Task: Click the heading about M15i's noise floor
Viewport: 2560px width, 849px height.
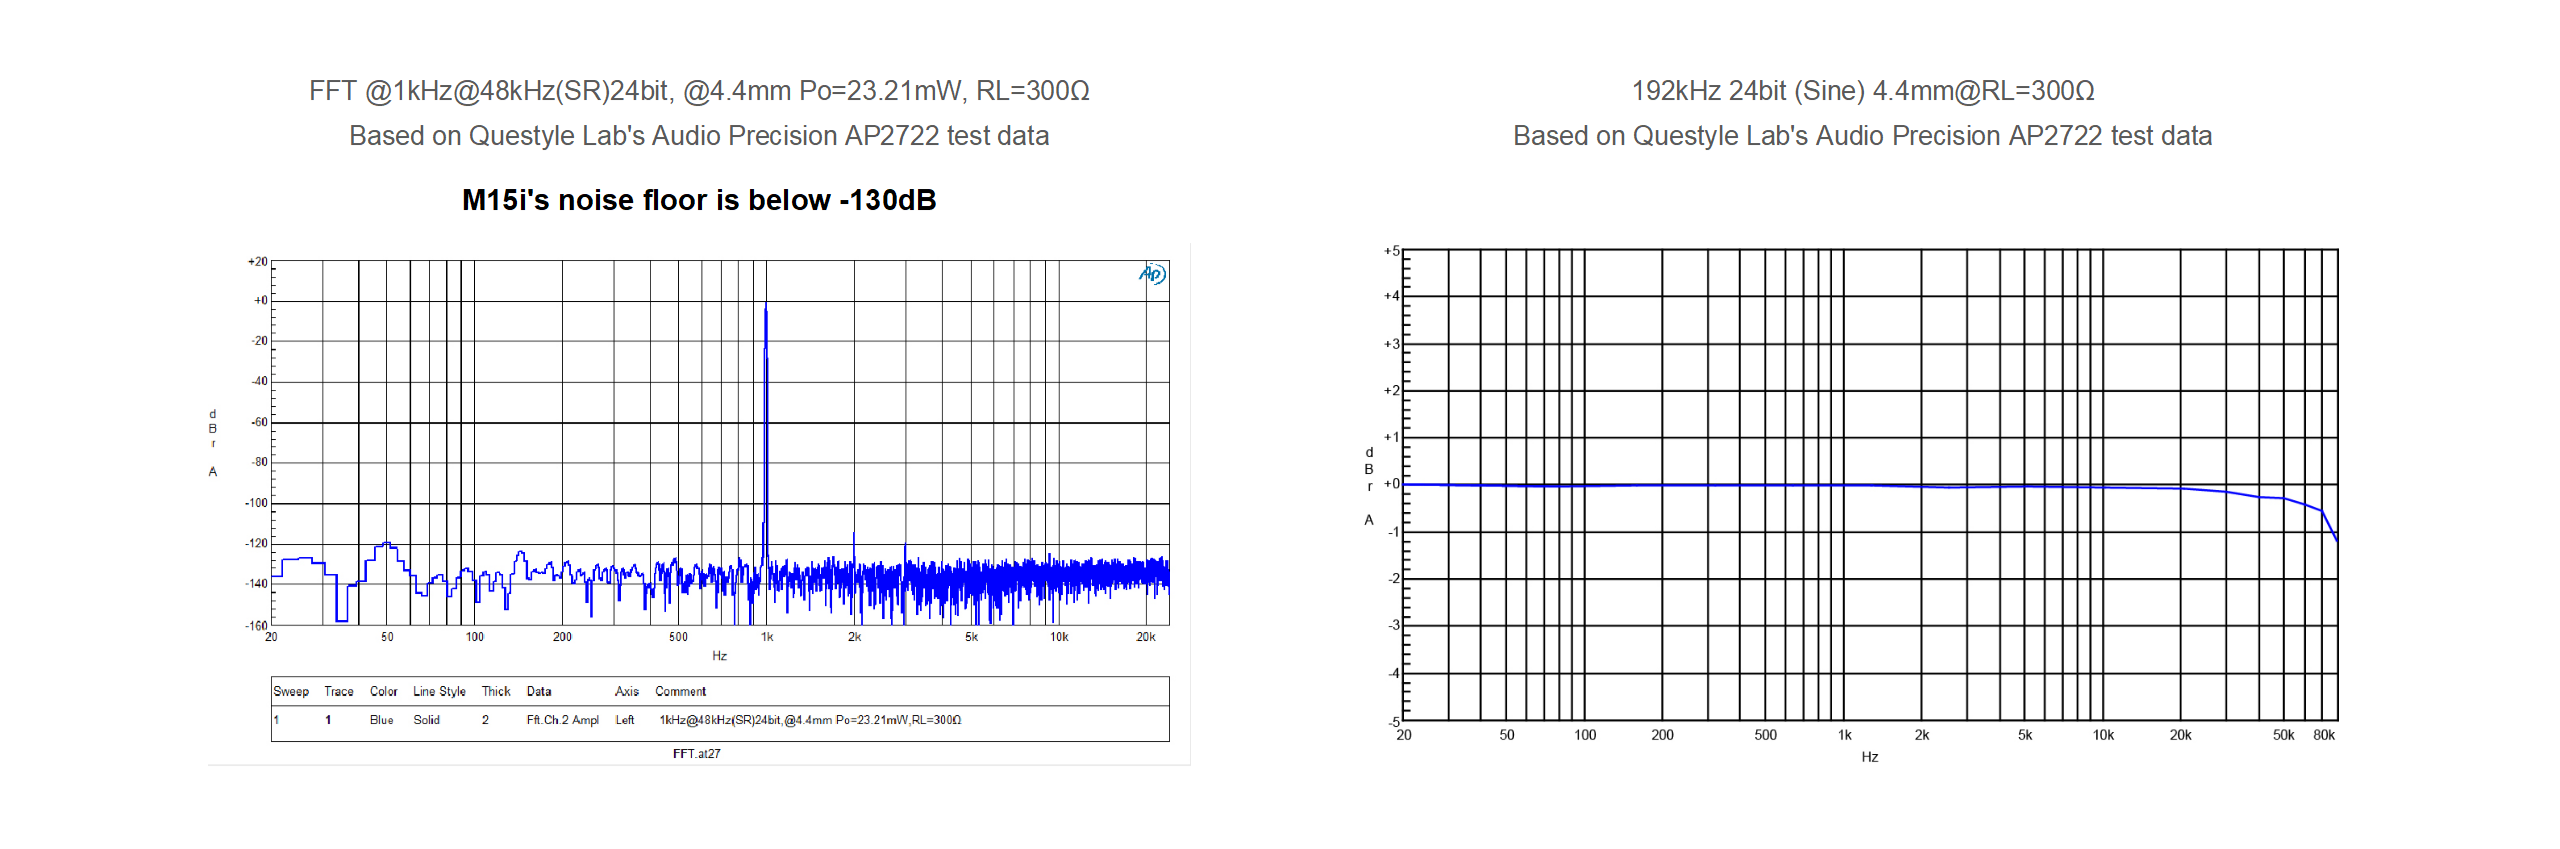Action: point(698,200)
